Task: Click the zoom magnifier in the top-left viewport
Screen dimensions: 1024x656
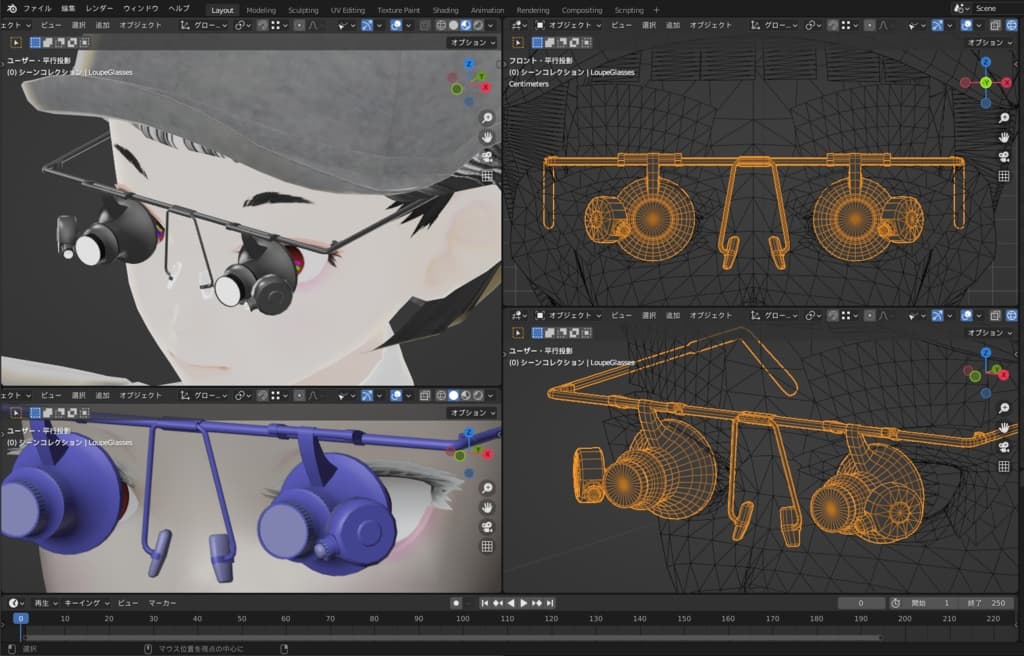Action: (487, 117)
